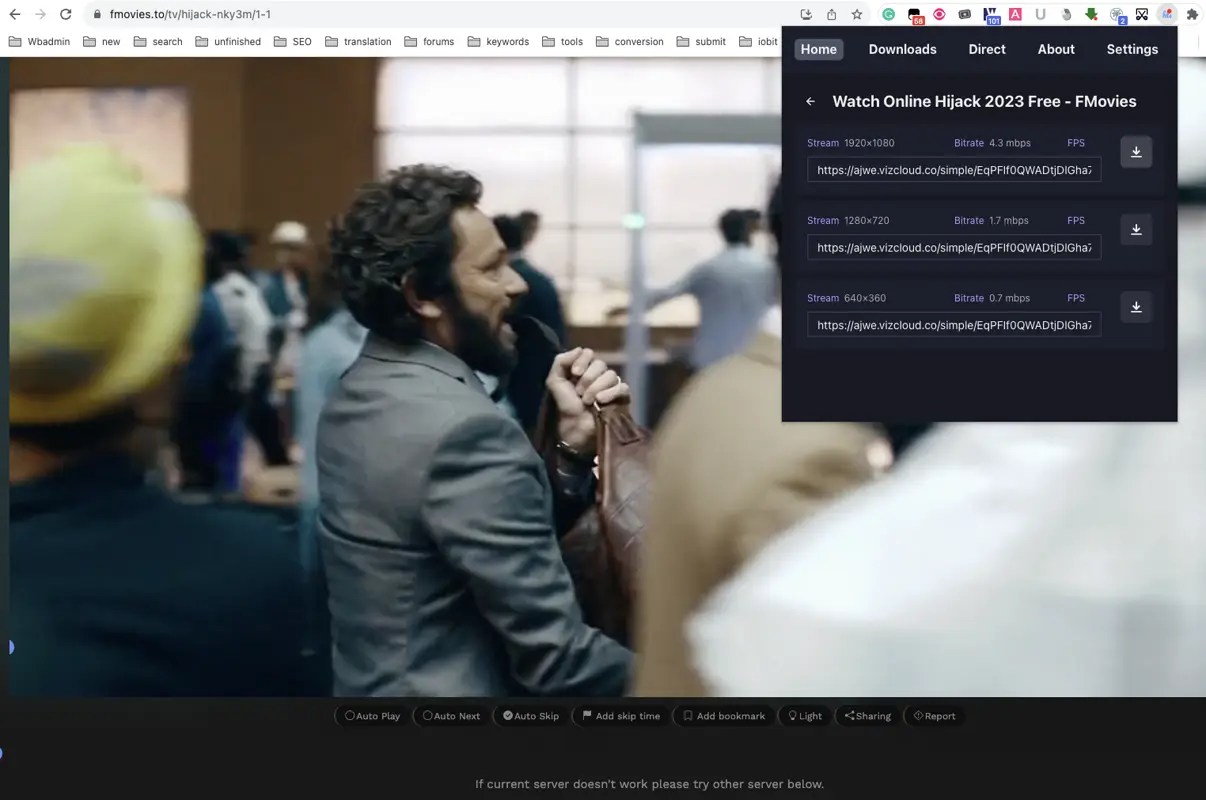Click the back arrow beside Watch Online Hijack
1206x800 pixels.
click(810, 101)
